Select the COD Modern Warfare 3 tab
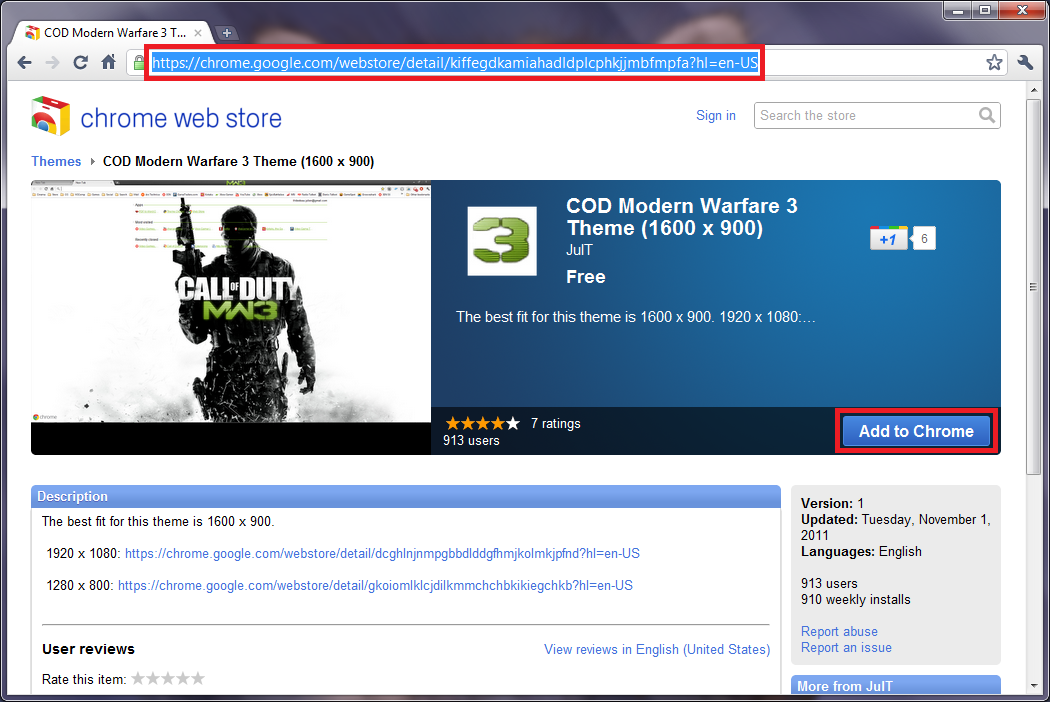The height and width of the screenshot is (702, 1050). tap(115, 32)
